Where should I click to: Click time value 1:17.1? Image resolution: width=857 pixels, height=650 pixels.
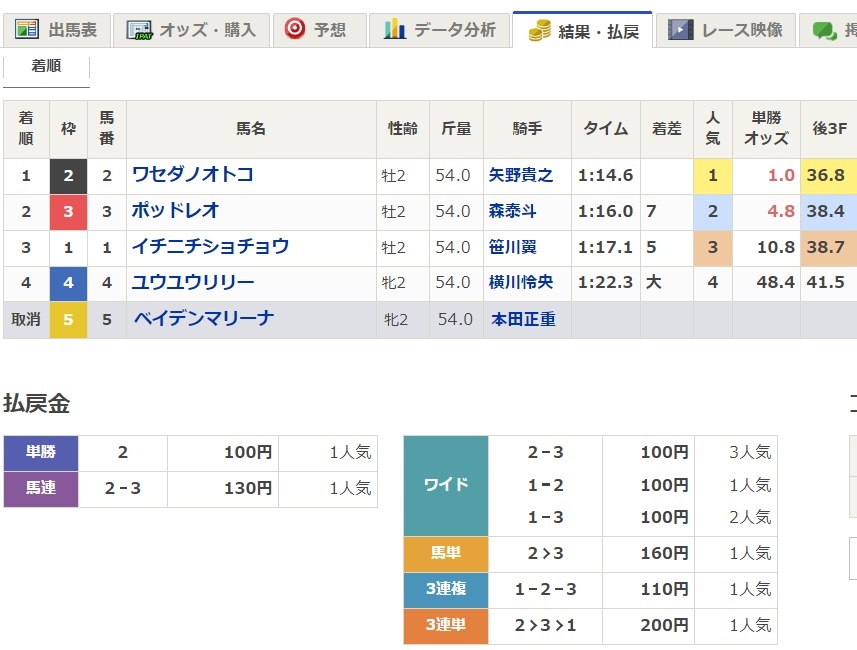[605, 247]
